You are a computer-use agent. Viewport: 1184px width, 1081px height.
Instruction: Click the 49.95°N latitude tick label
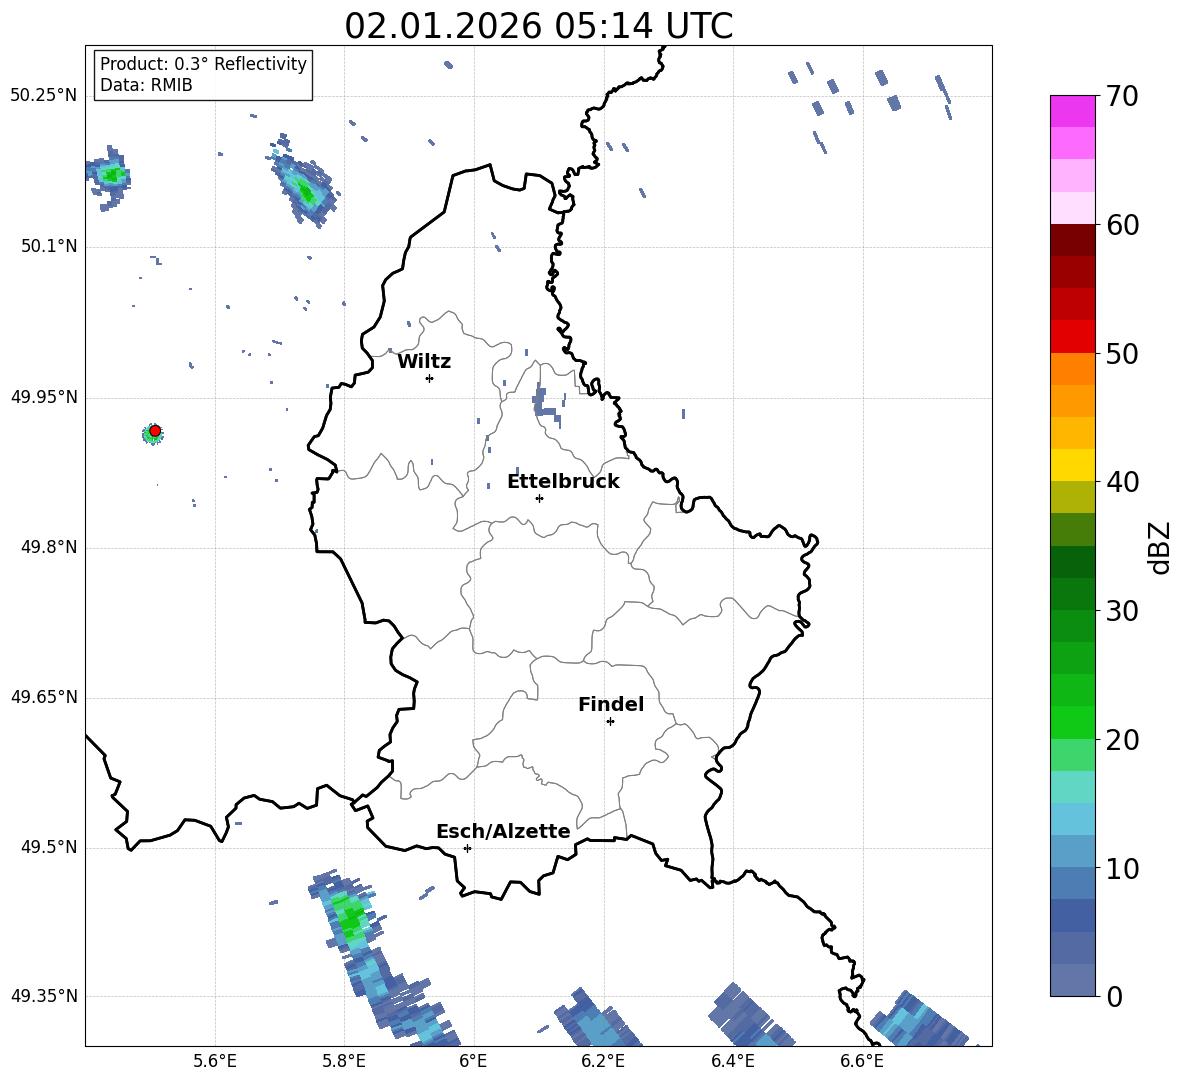coord(43,397)
